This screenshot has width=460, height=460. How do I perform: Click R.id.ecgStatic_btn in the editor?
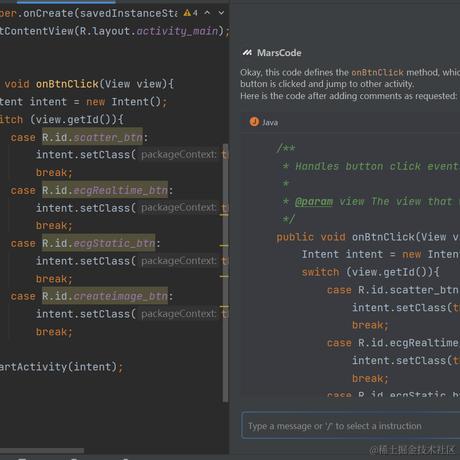(x=99, y=243)
